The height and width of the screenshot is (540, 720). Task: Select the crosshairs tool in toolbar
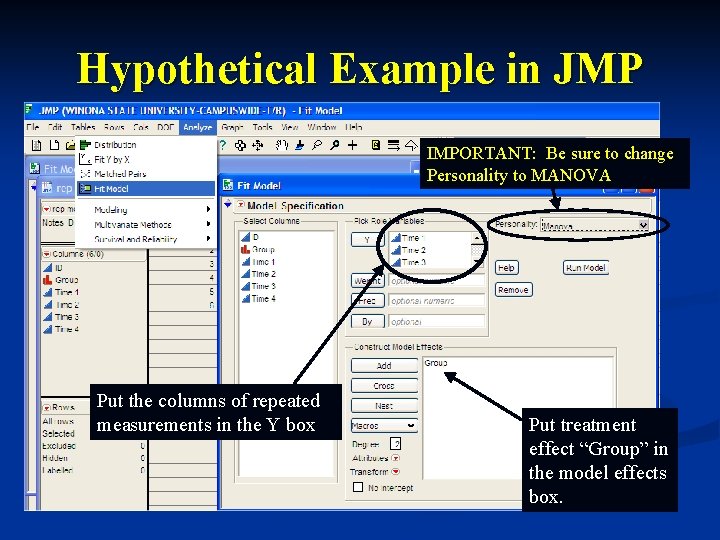click(240, 146)
